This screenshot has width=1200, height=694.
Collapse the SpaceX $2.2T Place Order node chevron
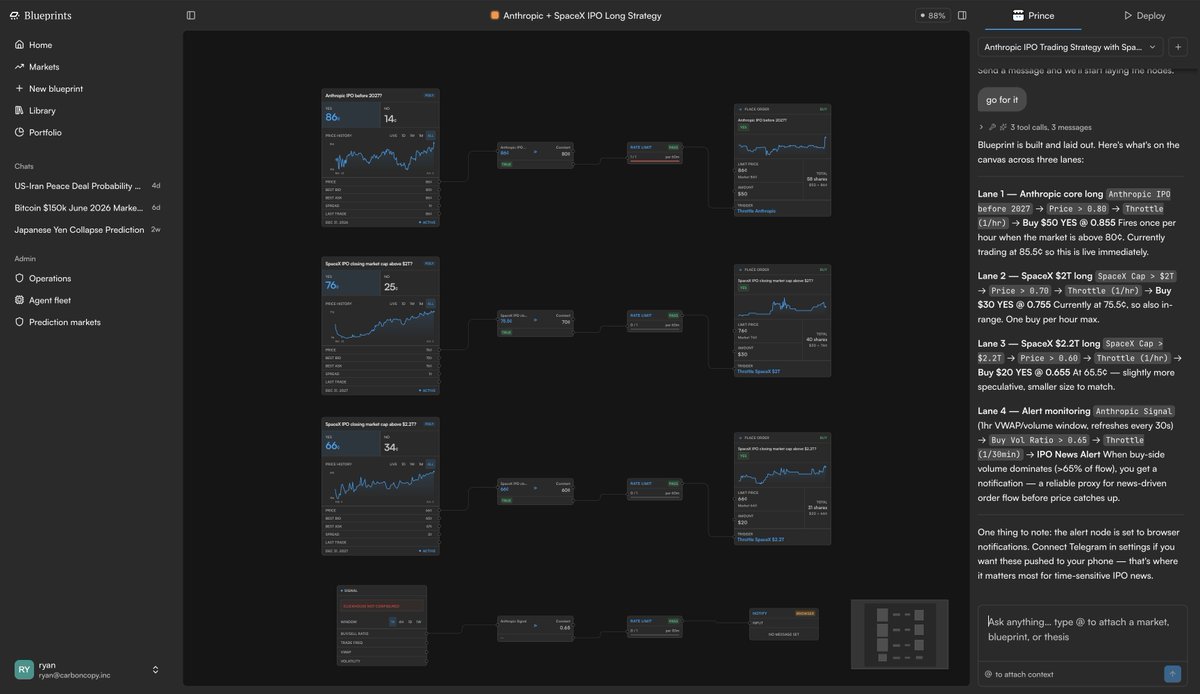point(739,438)
